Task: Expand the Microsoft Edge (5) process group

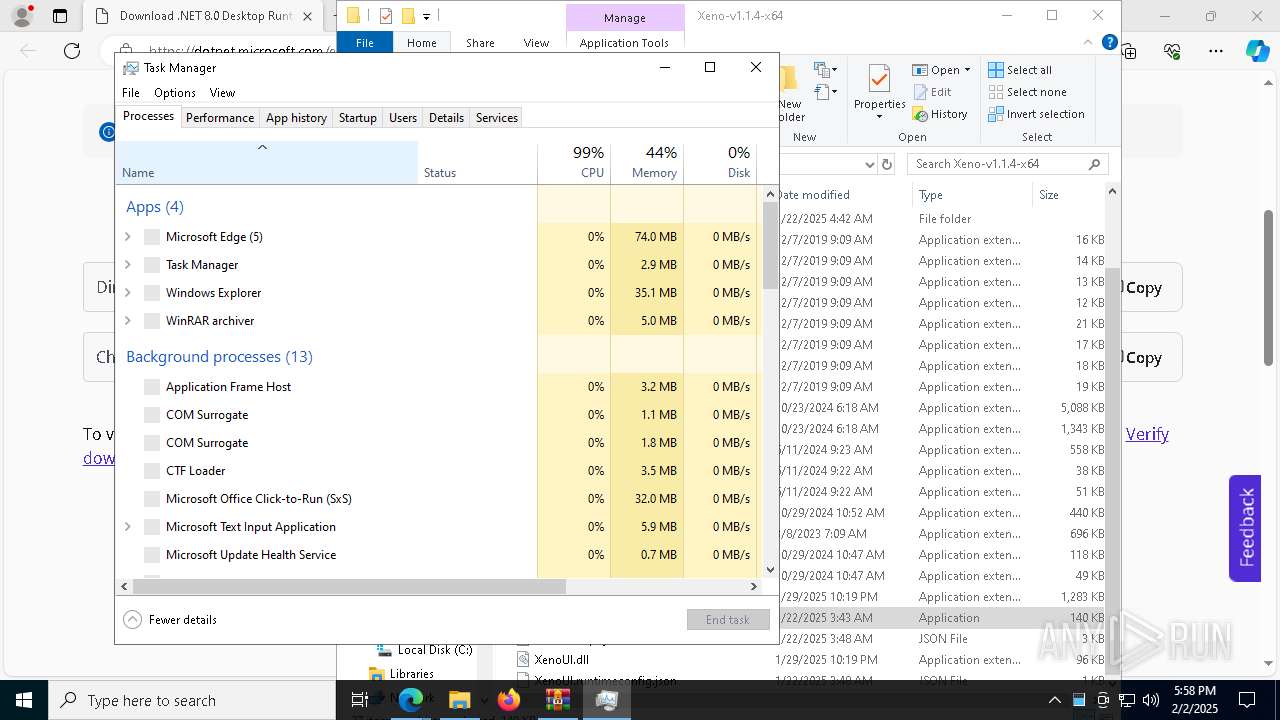Action: (x=127, y=237)
